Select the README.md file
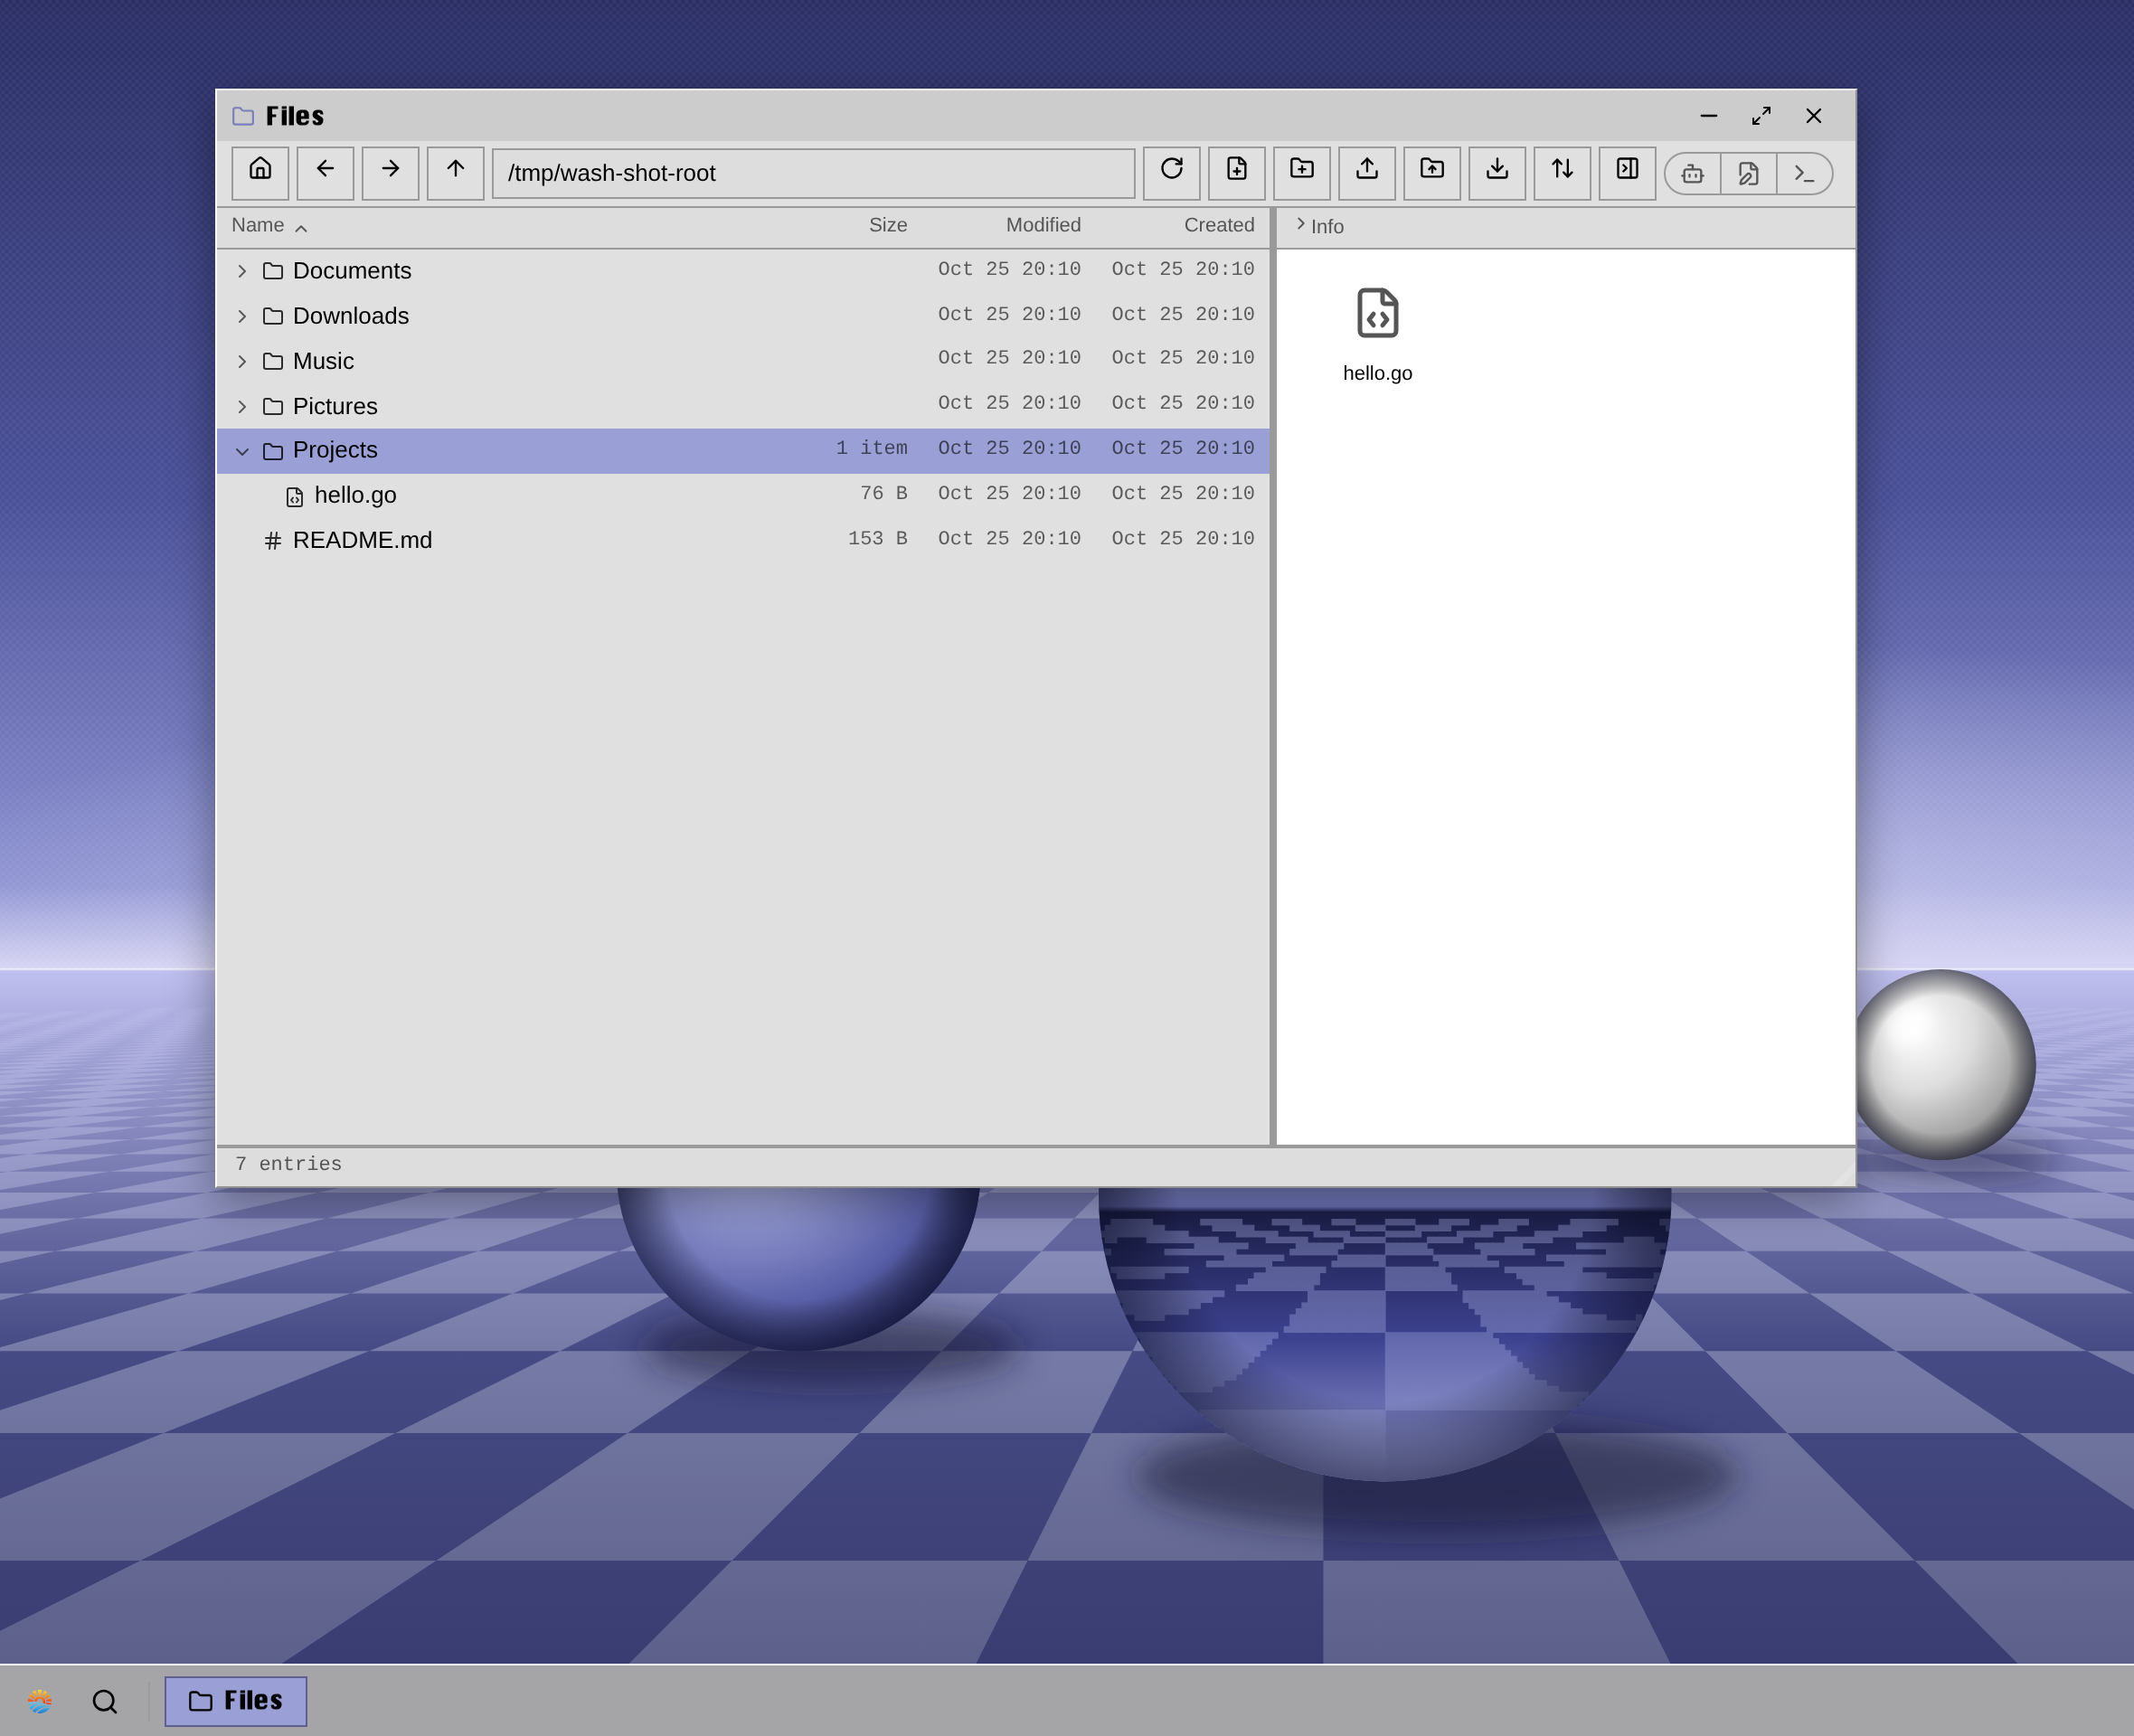This screenshot has width=2134, height=1736. coord(743,540)
